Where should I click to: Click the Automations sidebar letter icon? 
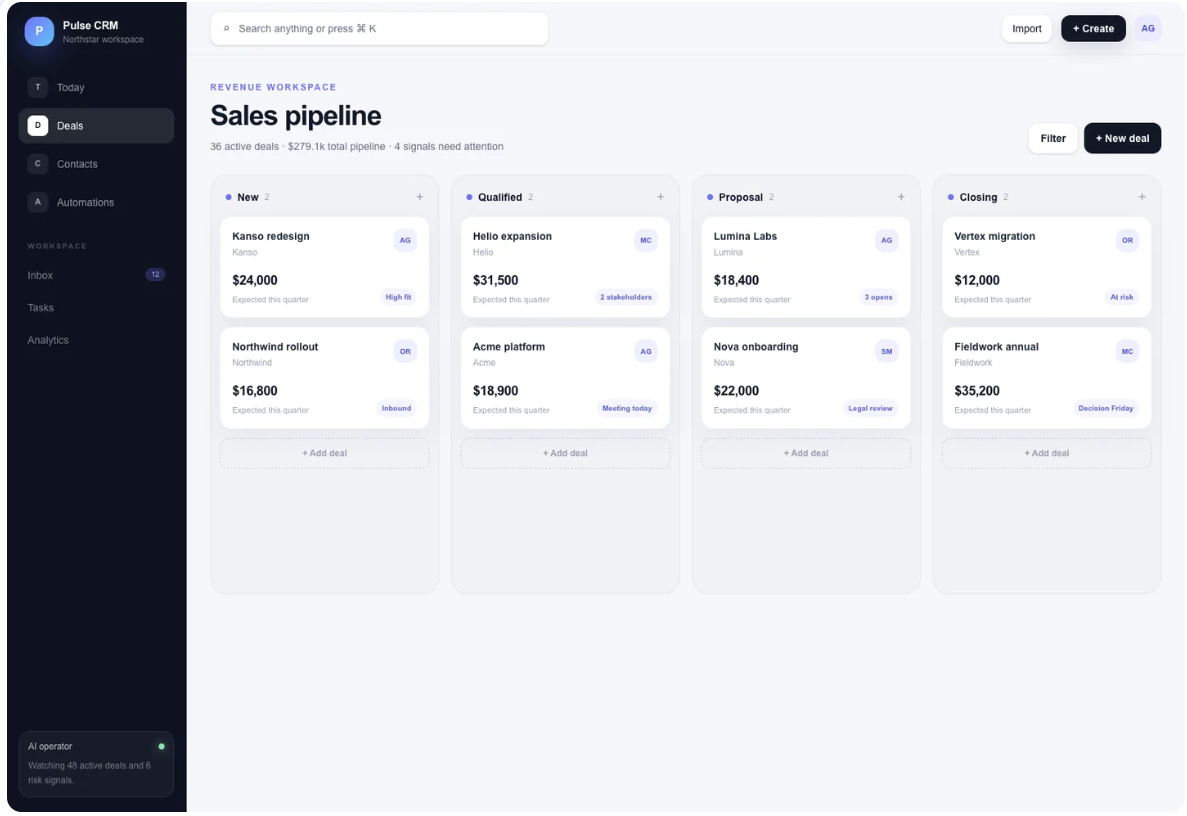tap(38, 202)
